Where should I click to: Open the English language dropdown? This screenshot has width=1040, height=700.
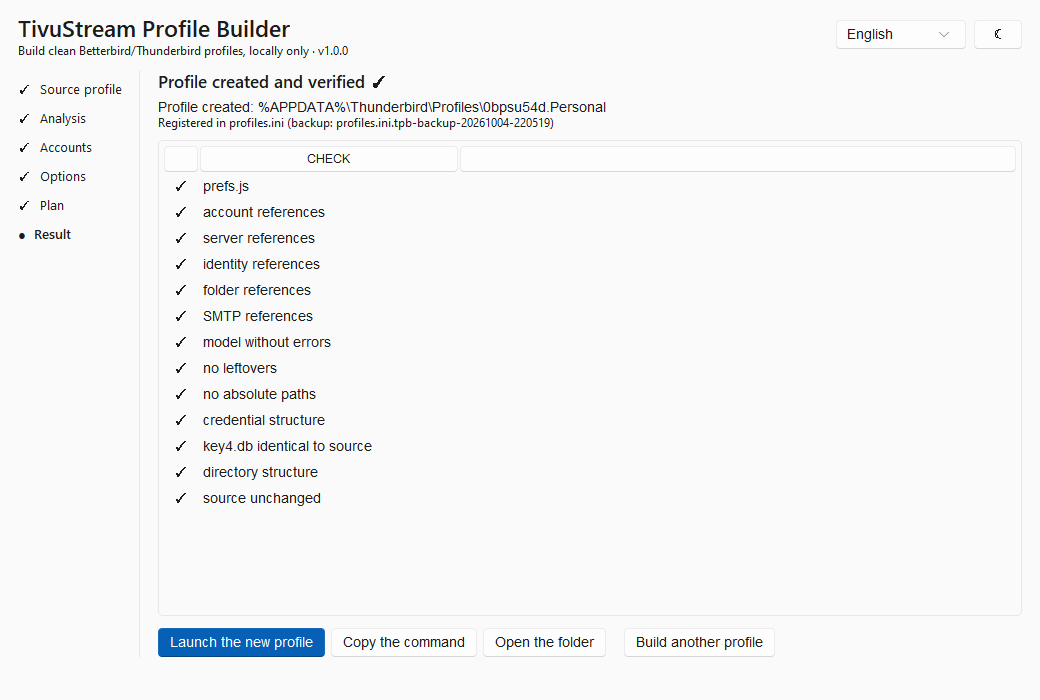coord(900,35)
